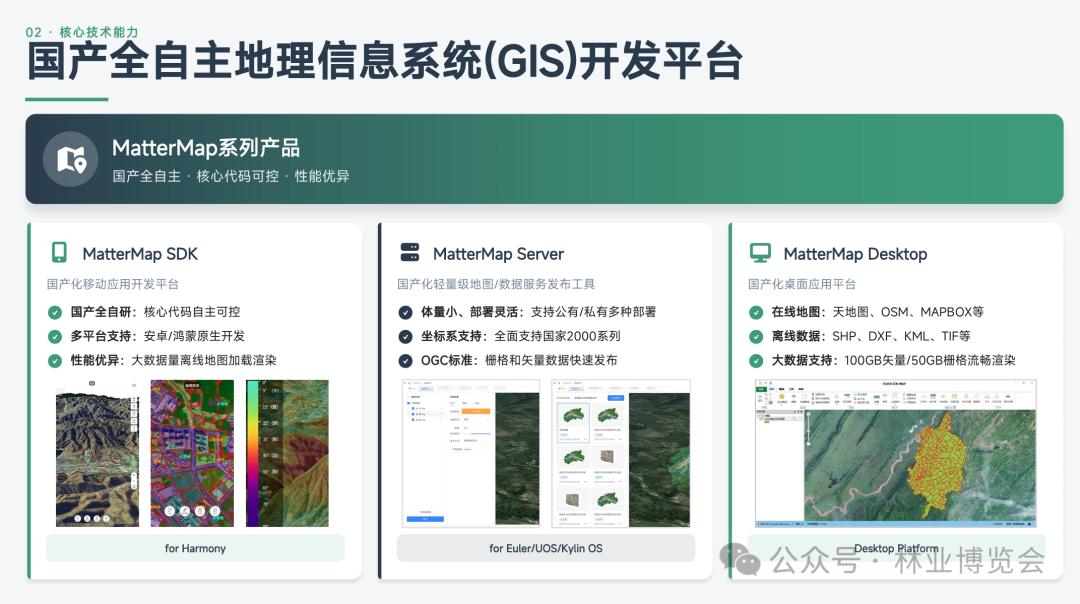Screen dimensions: 1080x604
Task: Open the purple and red city map screenshot
Action: 192,453
